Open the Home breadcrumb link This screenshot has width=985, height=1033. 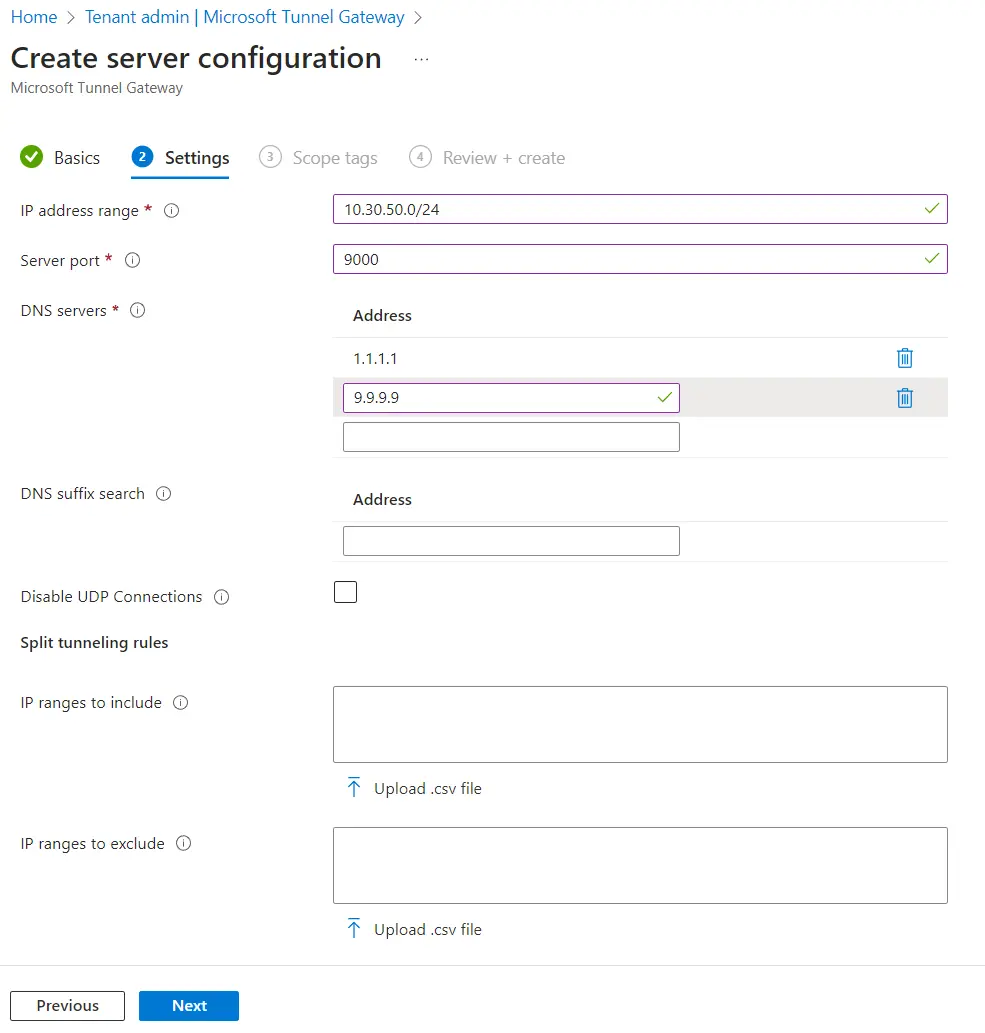click(x=34, y=17)
